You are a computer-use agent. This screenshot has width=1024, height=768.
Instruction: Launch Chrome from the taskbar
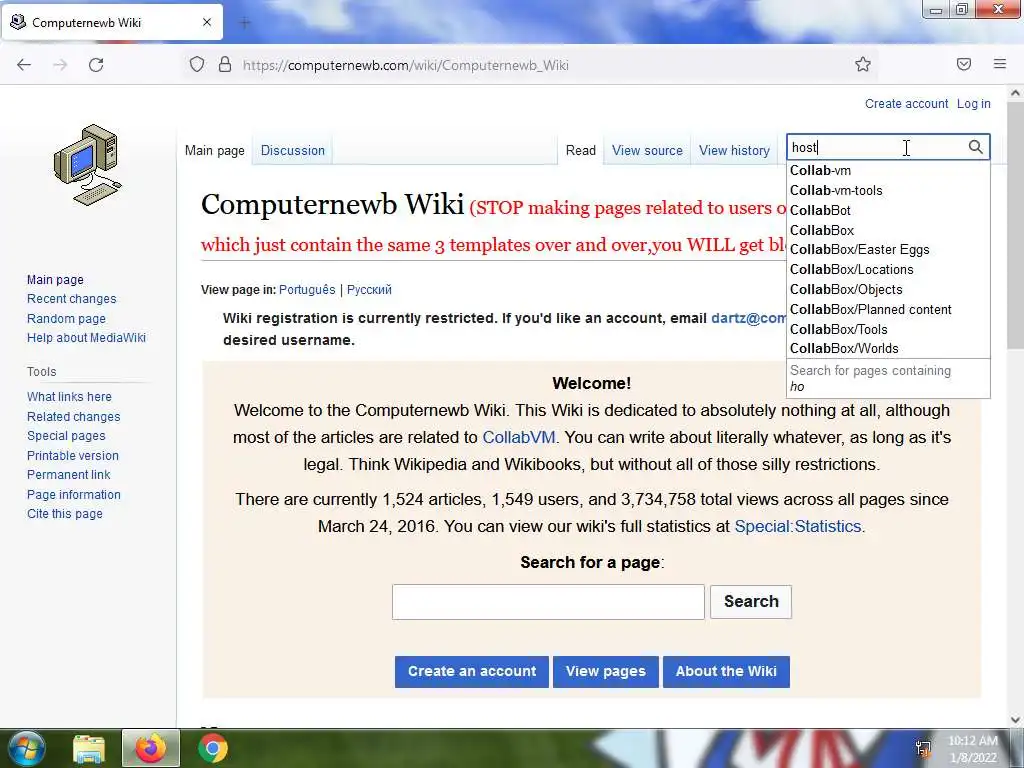pos(213,748)
